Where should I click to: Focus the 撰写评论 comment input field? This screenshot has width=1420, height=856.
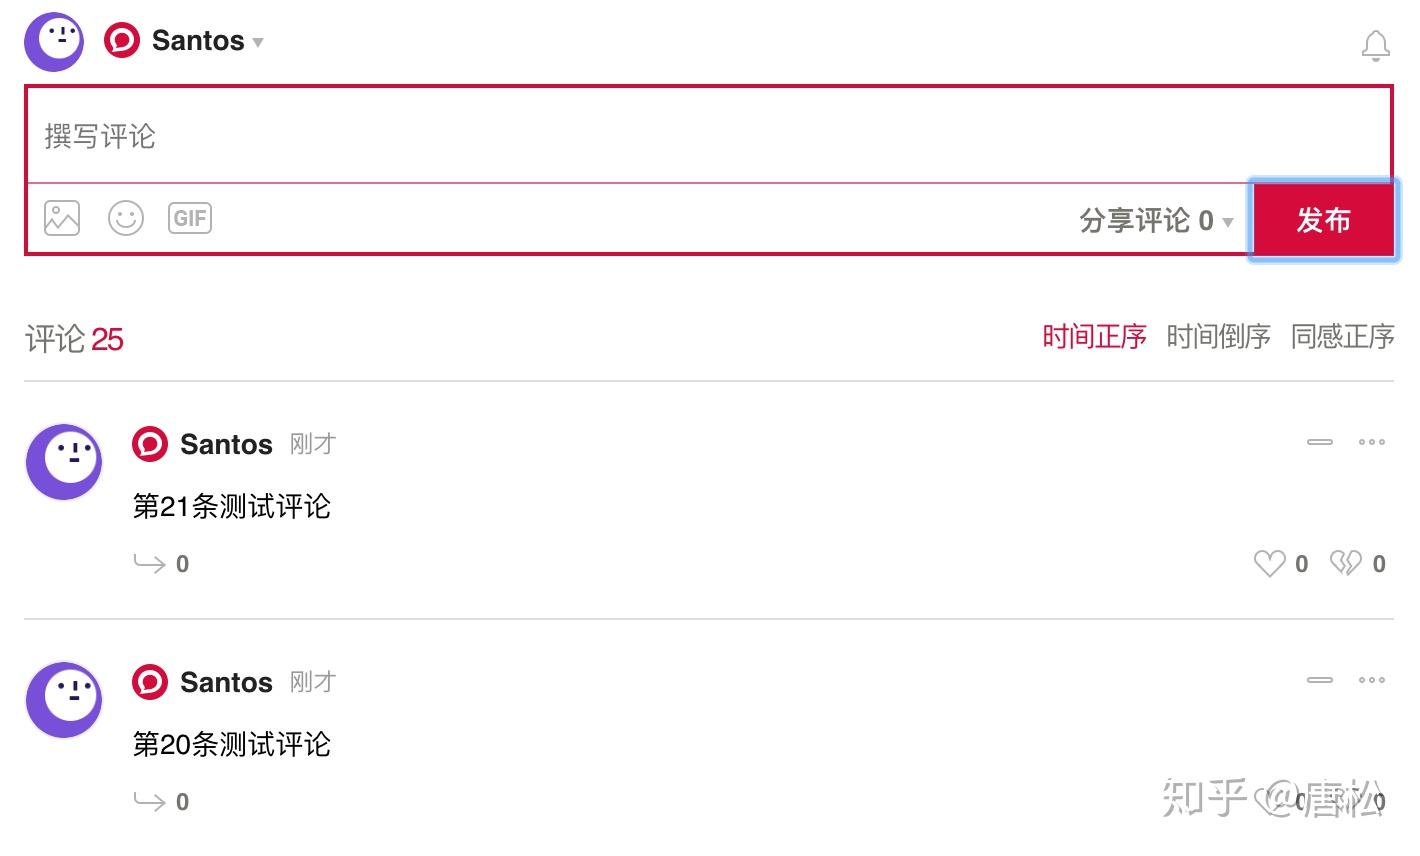(709, 136)
